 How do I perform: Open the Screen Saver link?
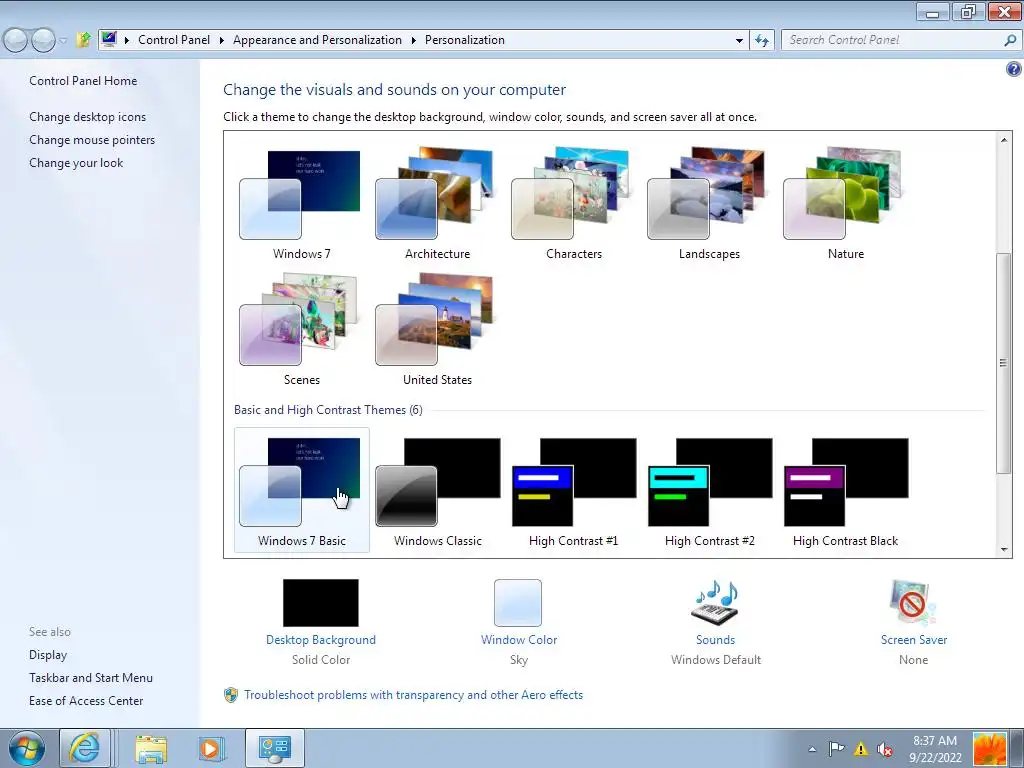914,640
